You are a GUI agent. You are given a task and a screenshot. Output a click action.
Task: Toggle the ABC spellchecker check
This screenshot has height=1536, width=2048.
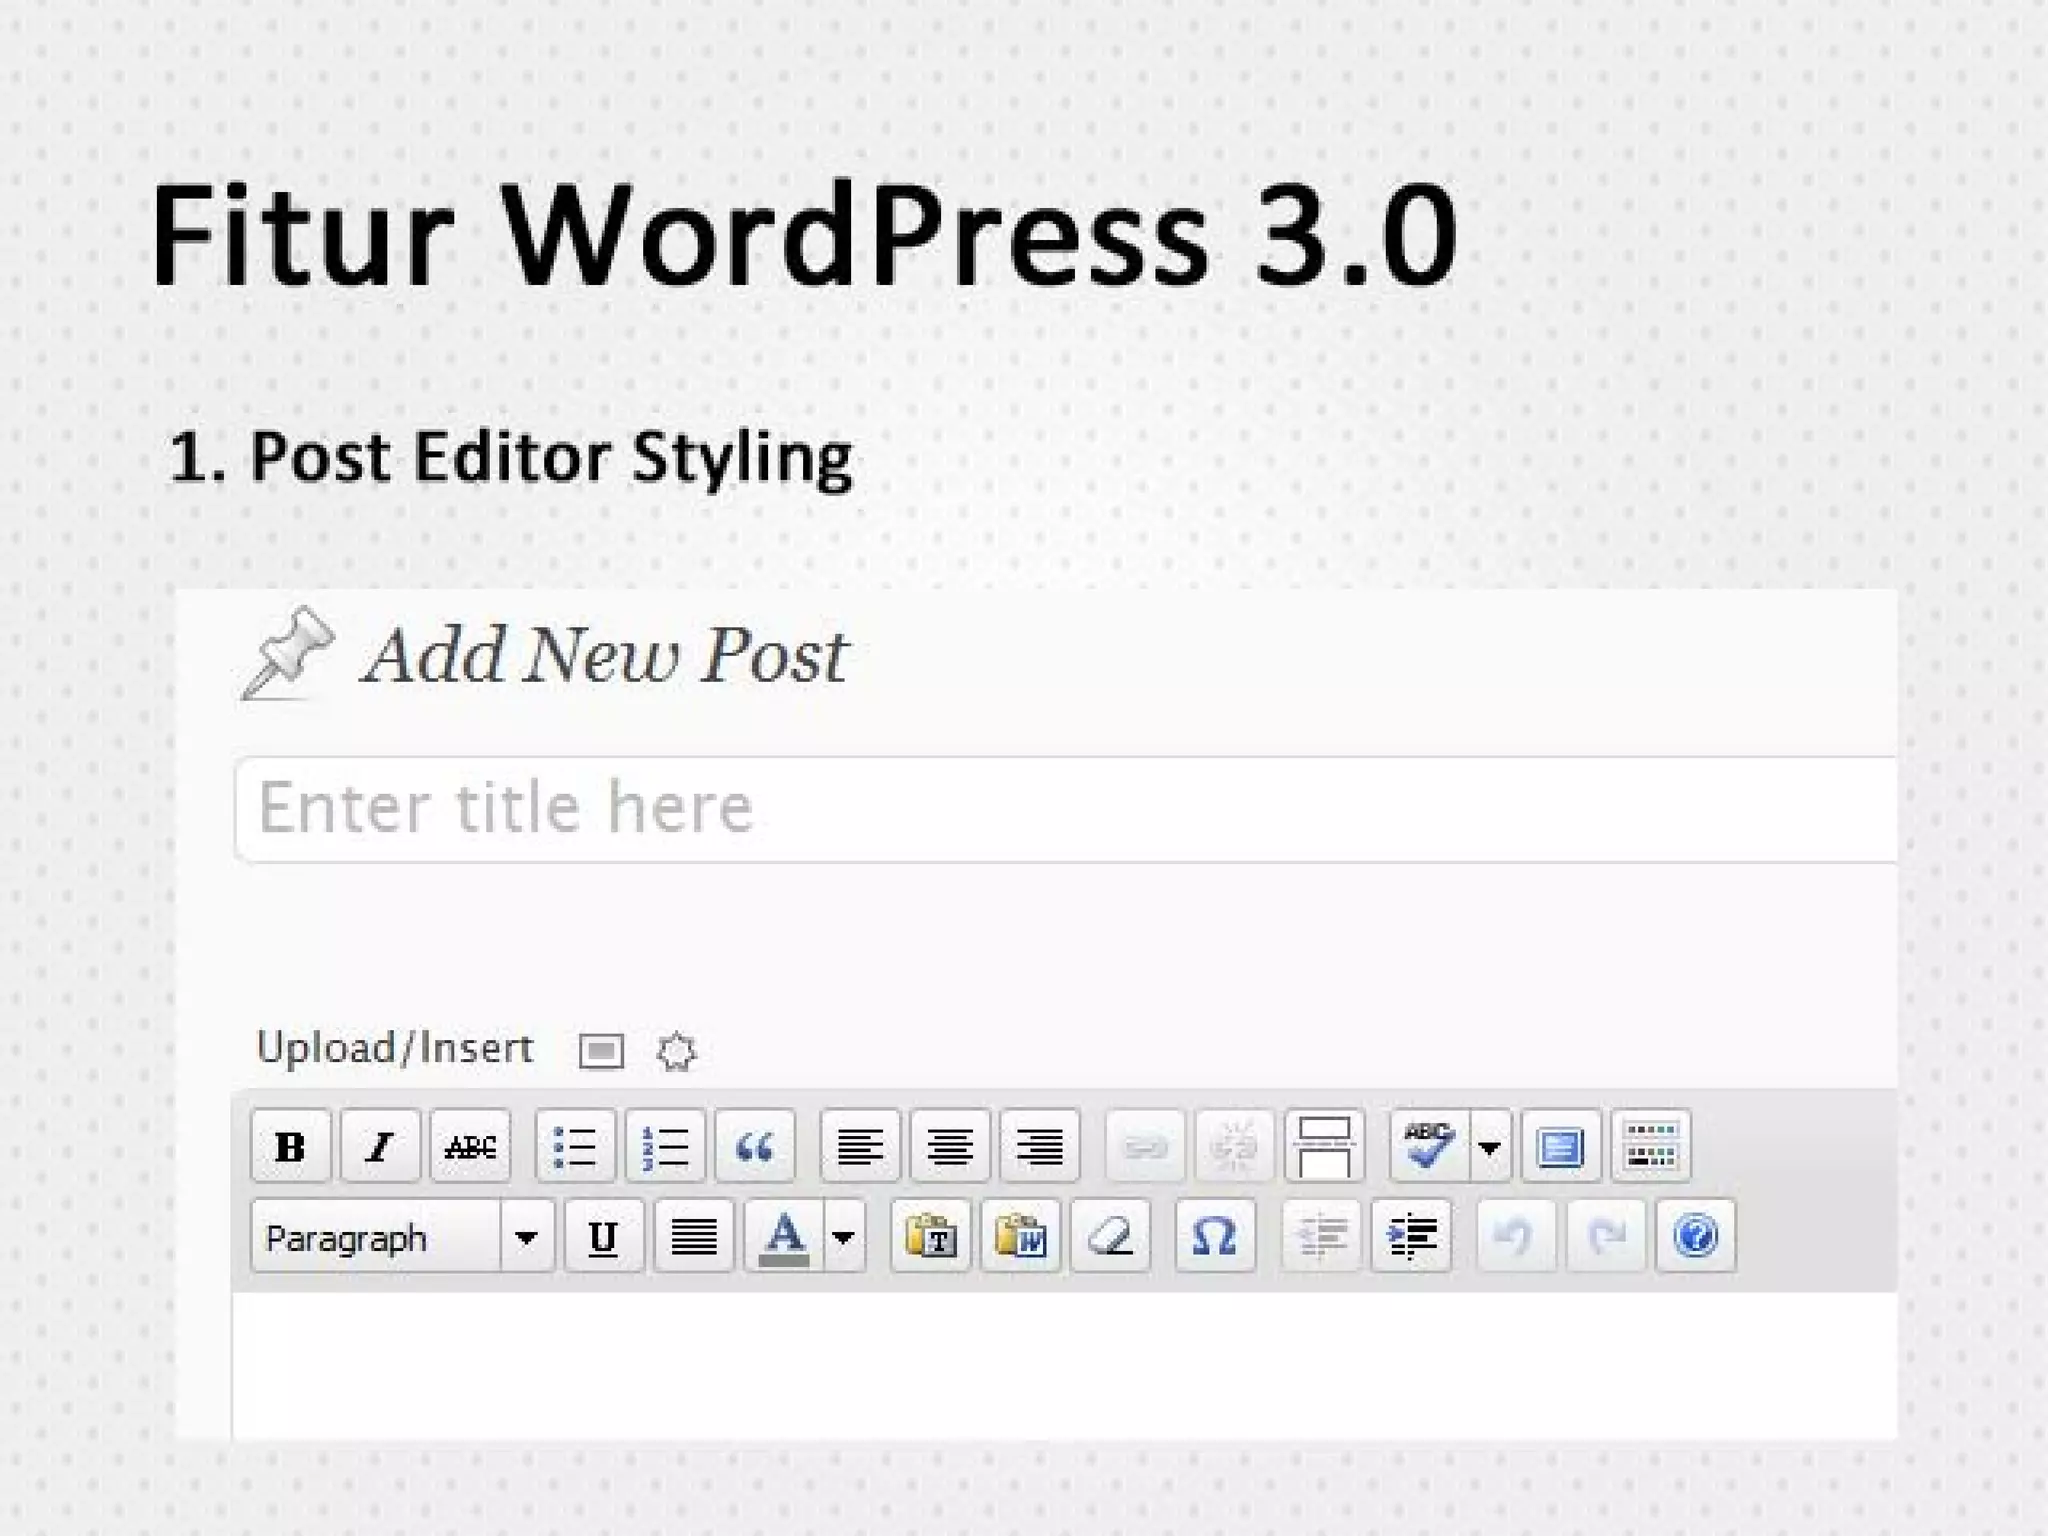pos(1429,1146)
